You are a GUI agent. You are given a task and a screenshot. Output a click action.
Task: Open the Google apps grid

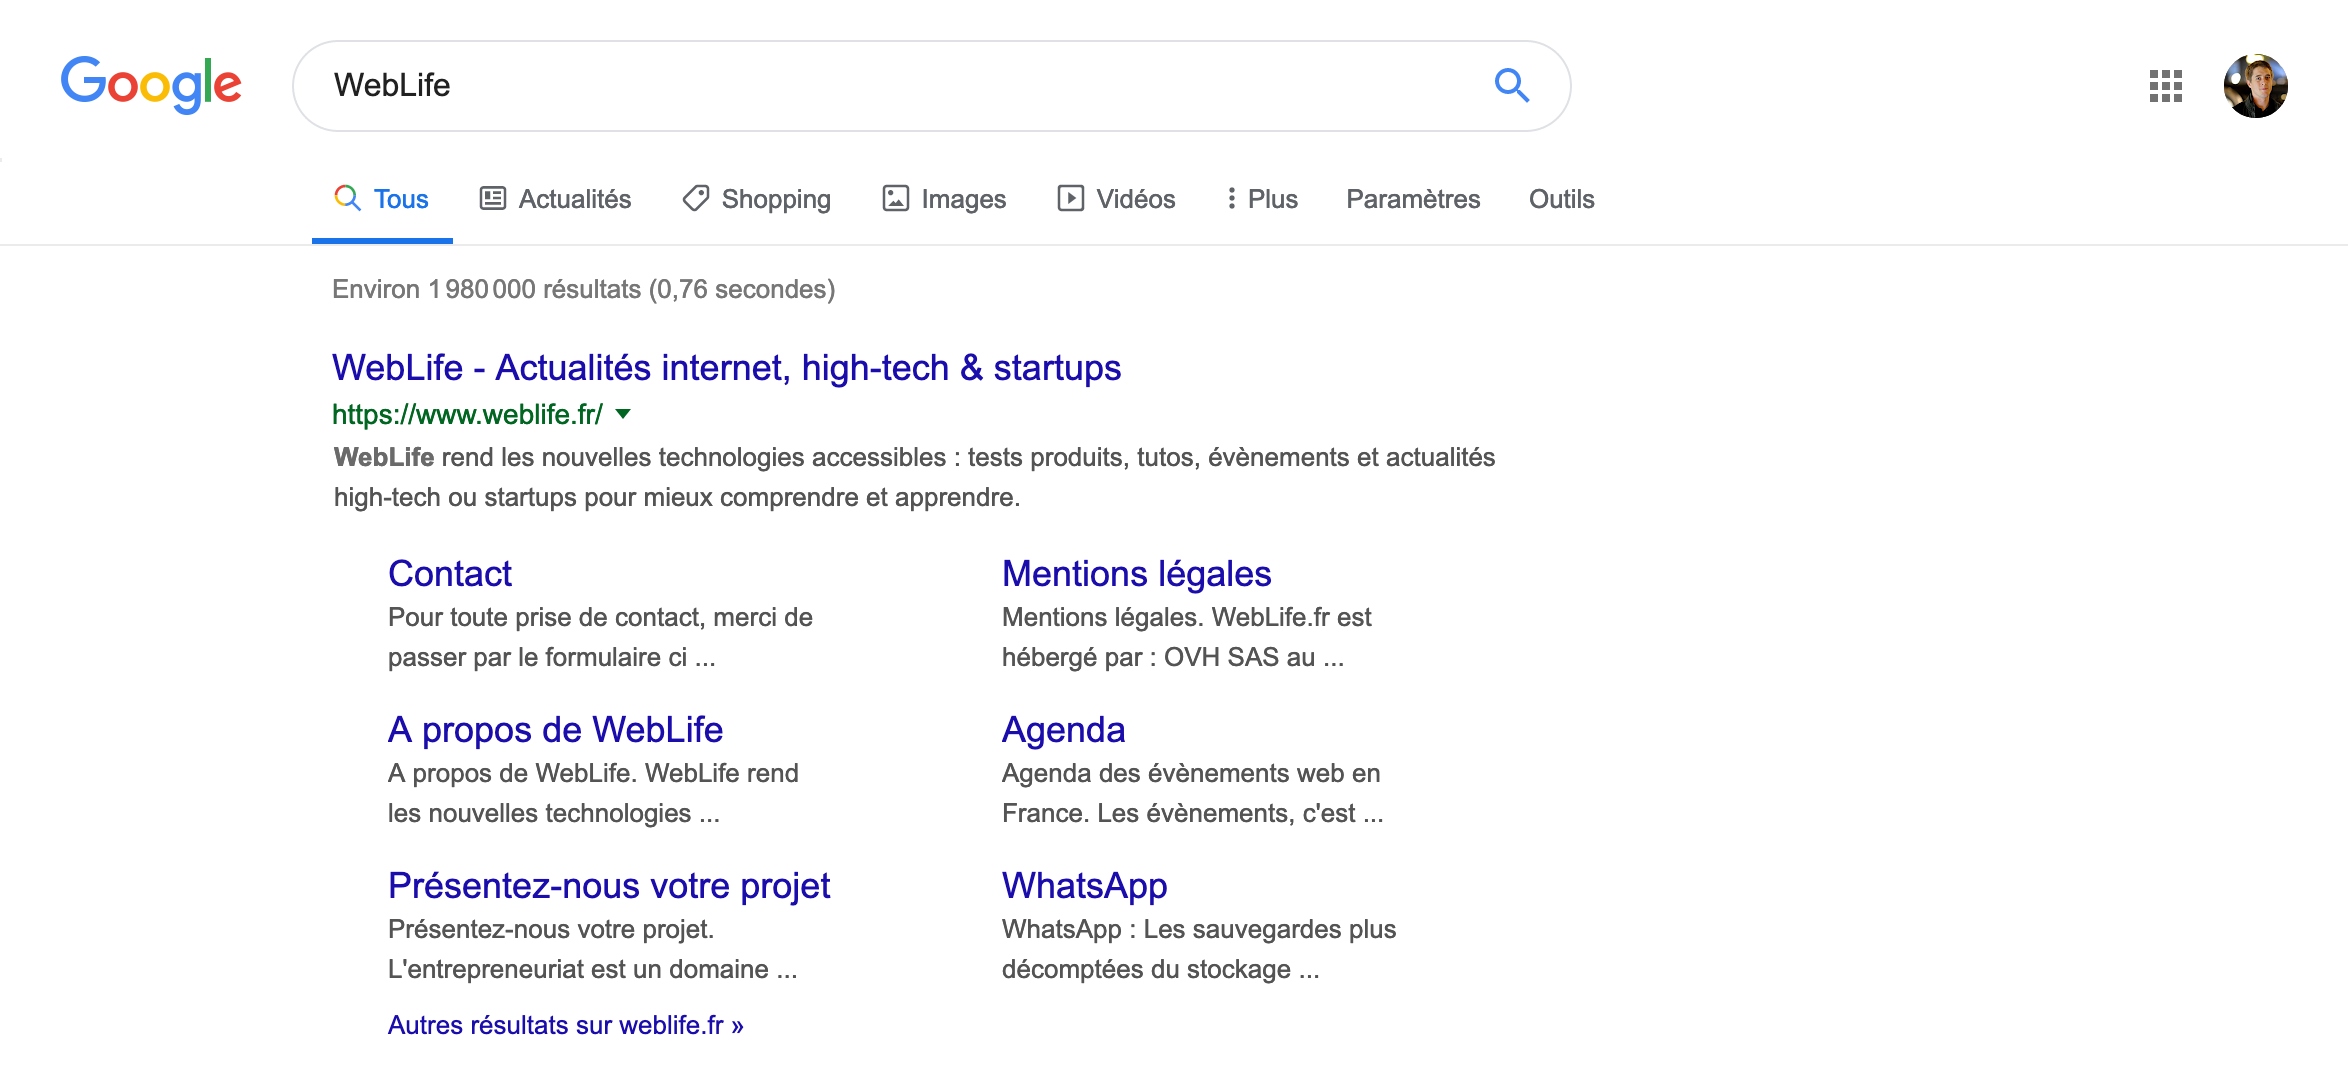click(2165, 86)
